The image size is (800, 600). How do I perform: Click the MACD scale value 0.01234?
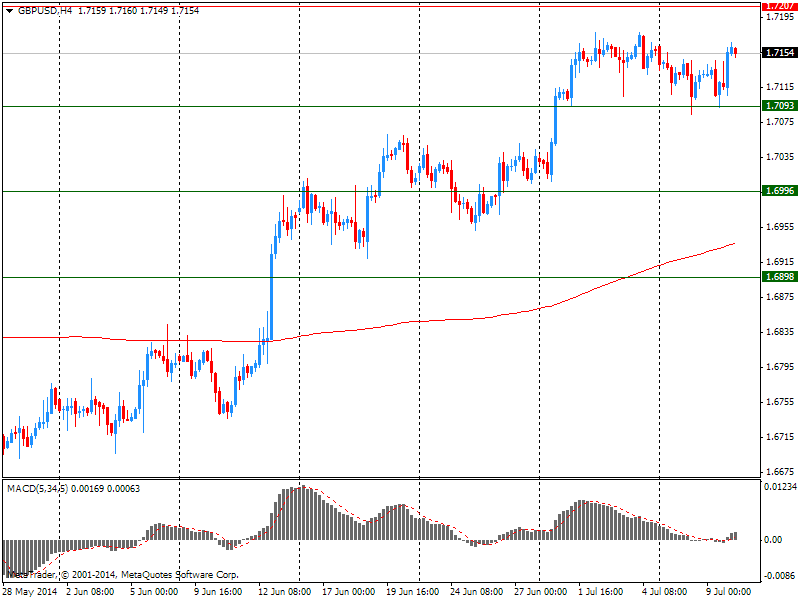coord(781,487)
